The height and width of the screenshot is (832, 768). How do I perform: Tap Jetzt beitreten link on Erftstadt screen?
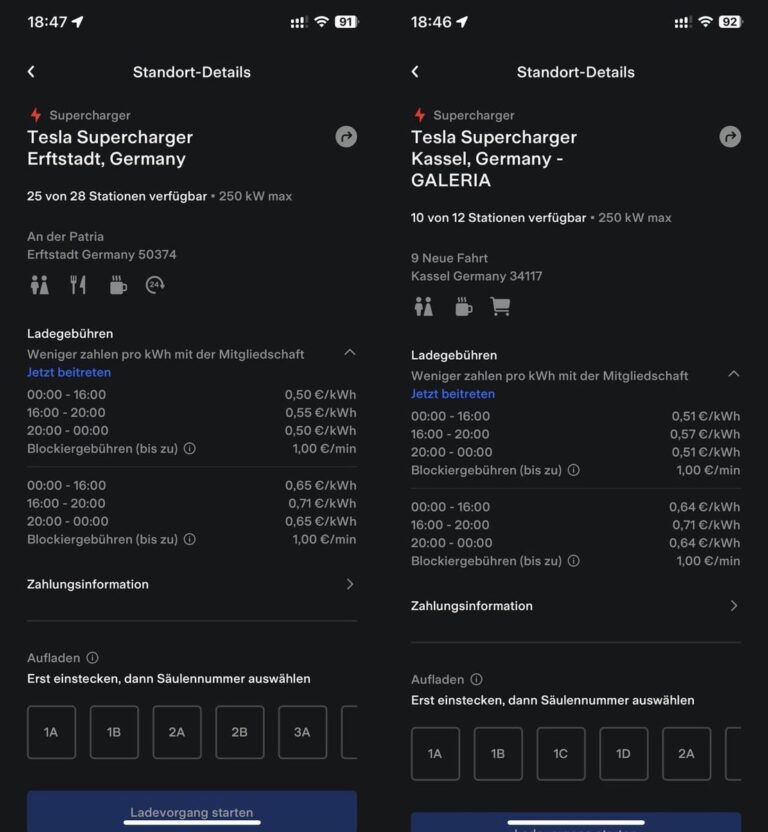[x=69, y=373]
